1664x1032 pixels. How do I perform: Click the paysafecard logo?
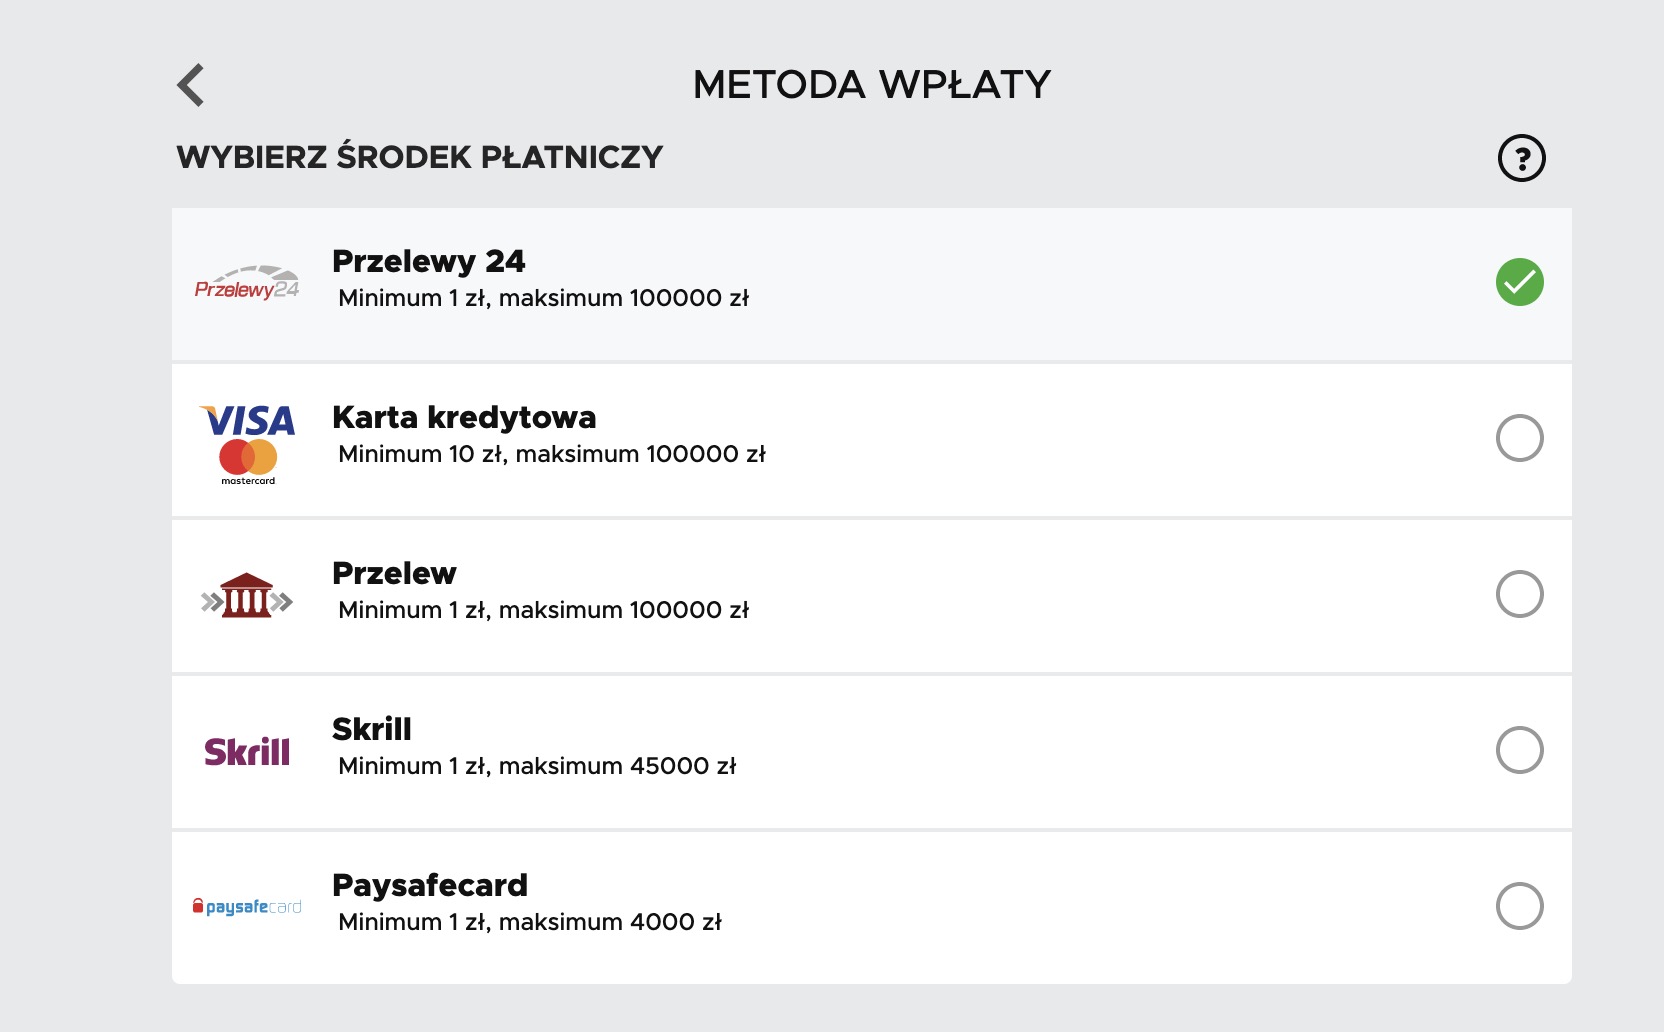click(x=247, y=907)
